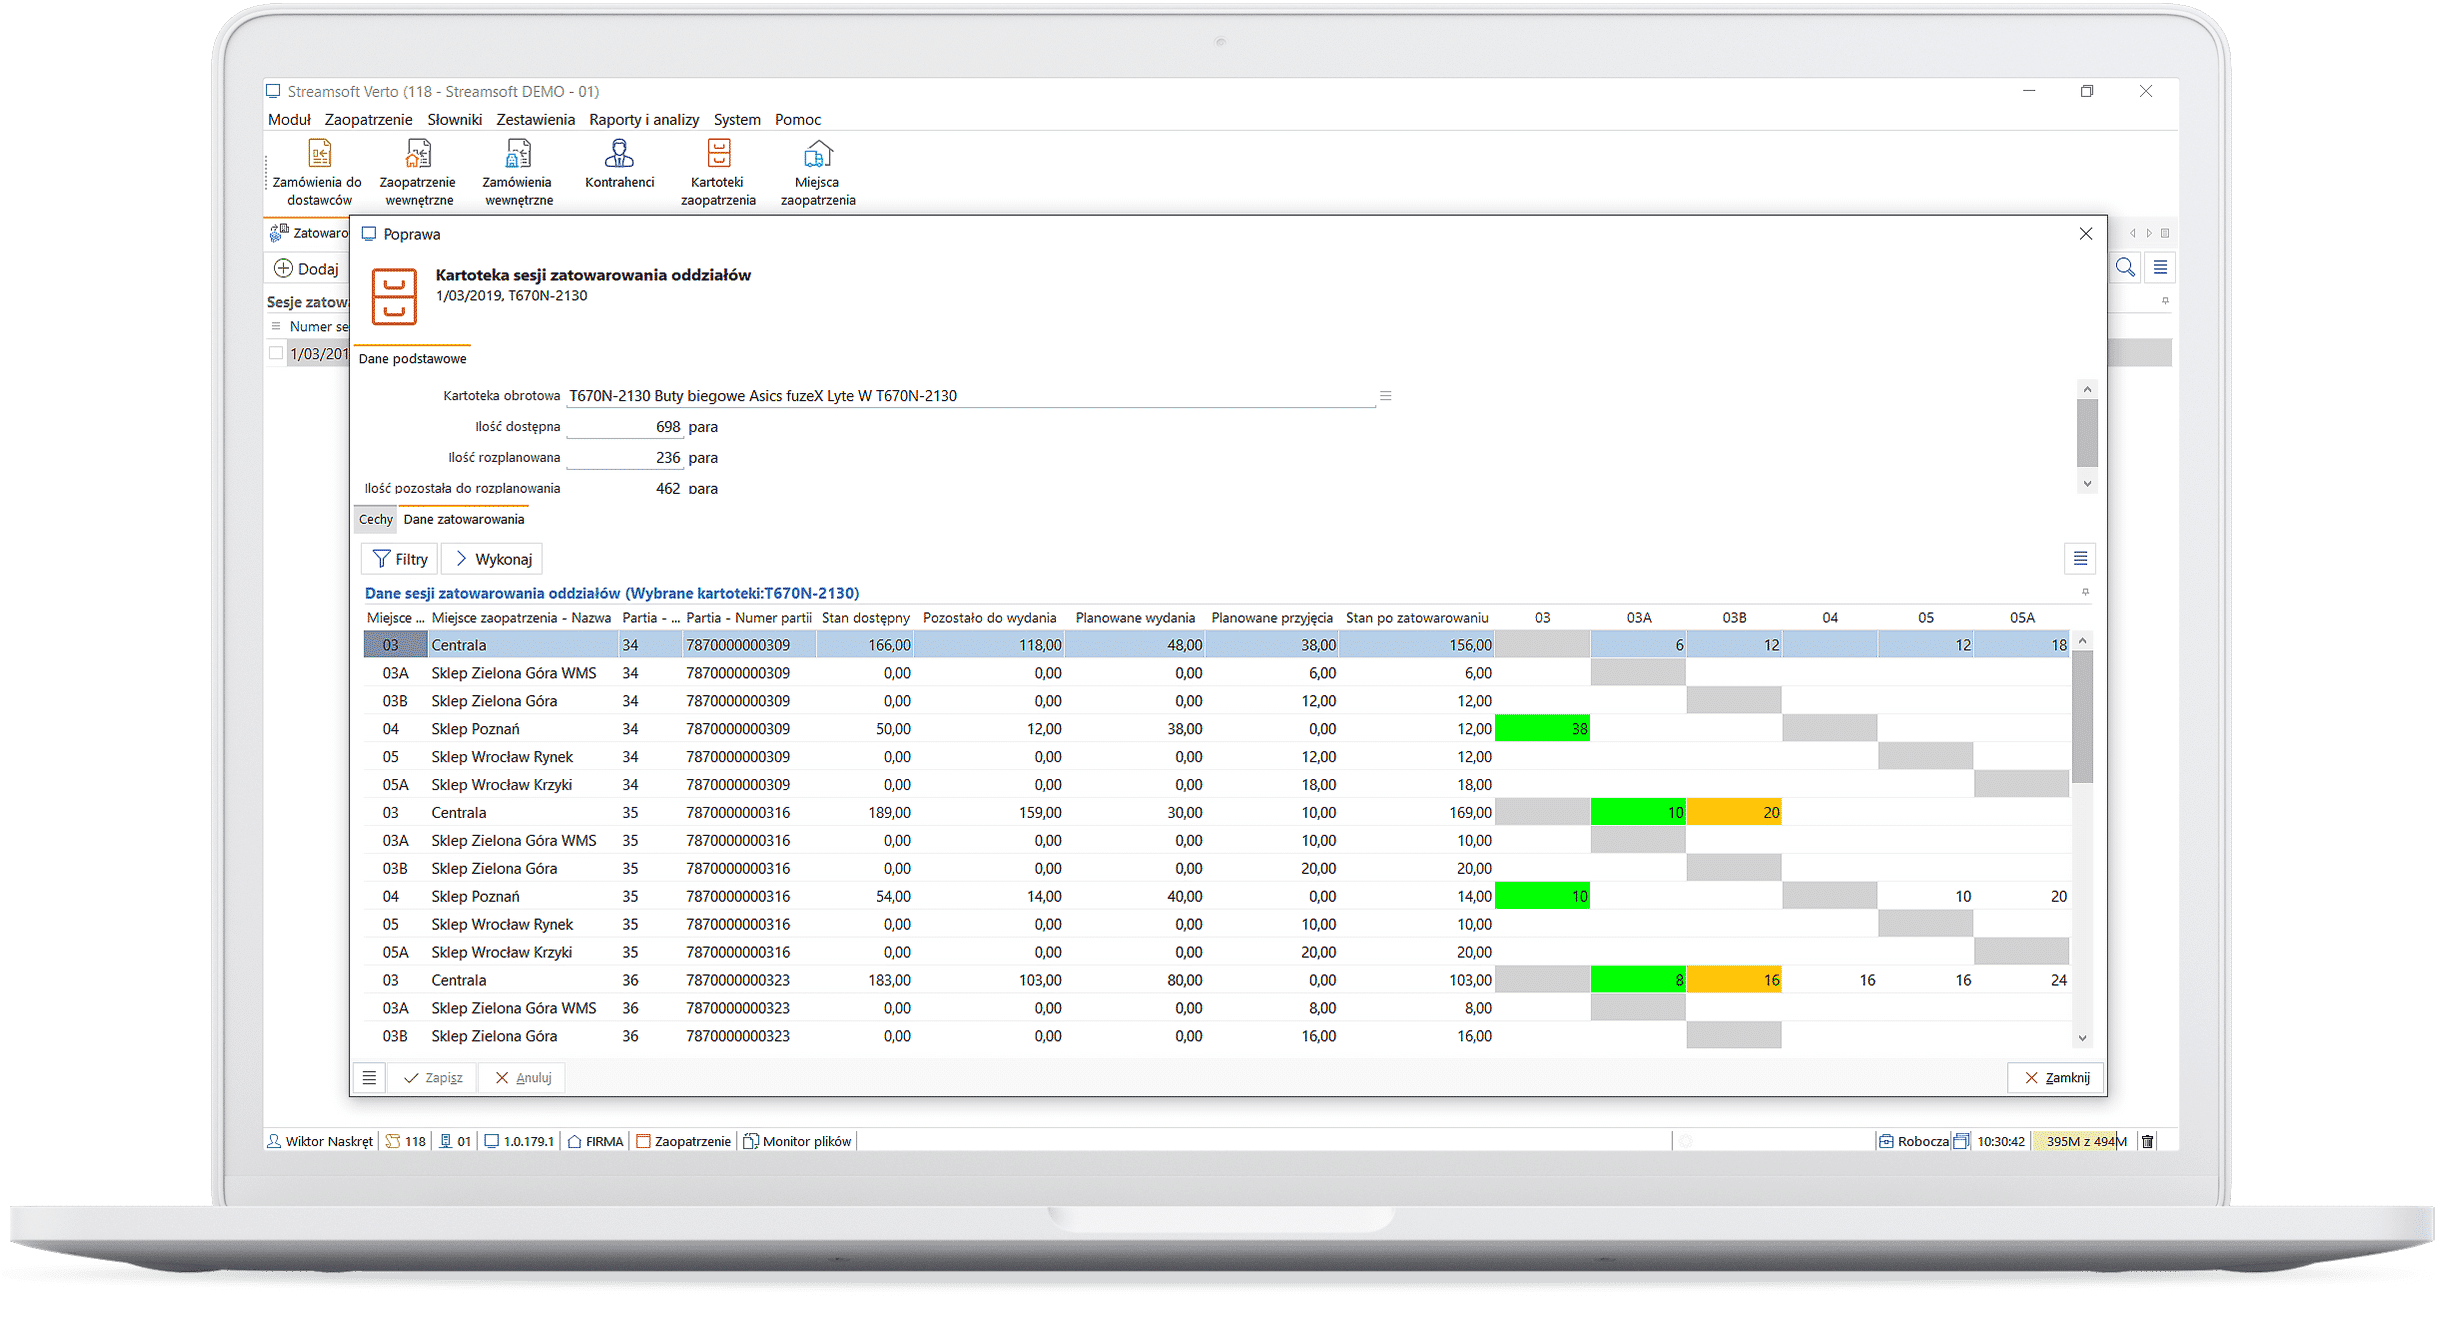
Task: Click the large Kartoteka drawer icon in dialog header
Action: pos(394,296)
